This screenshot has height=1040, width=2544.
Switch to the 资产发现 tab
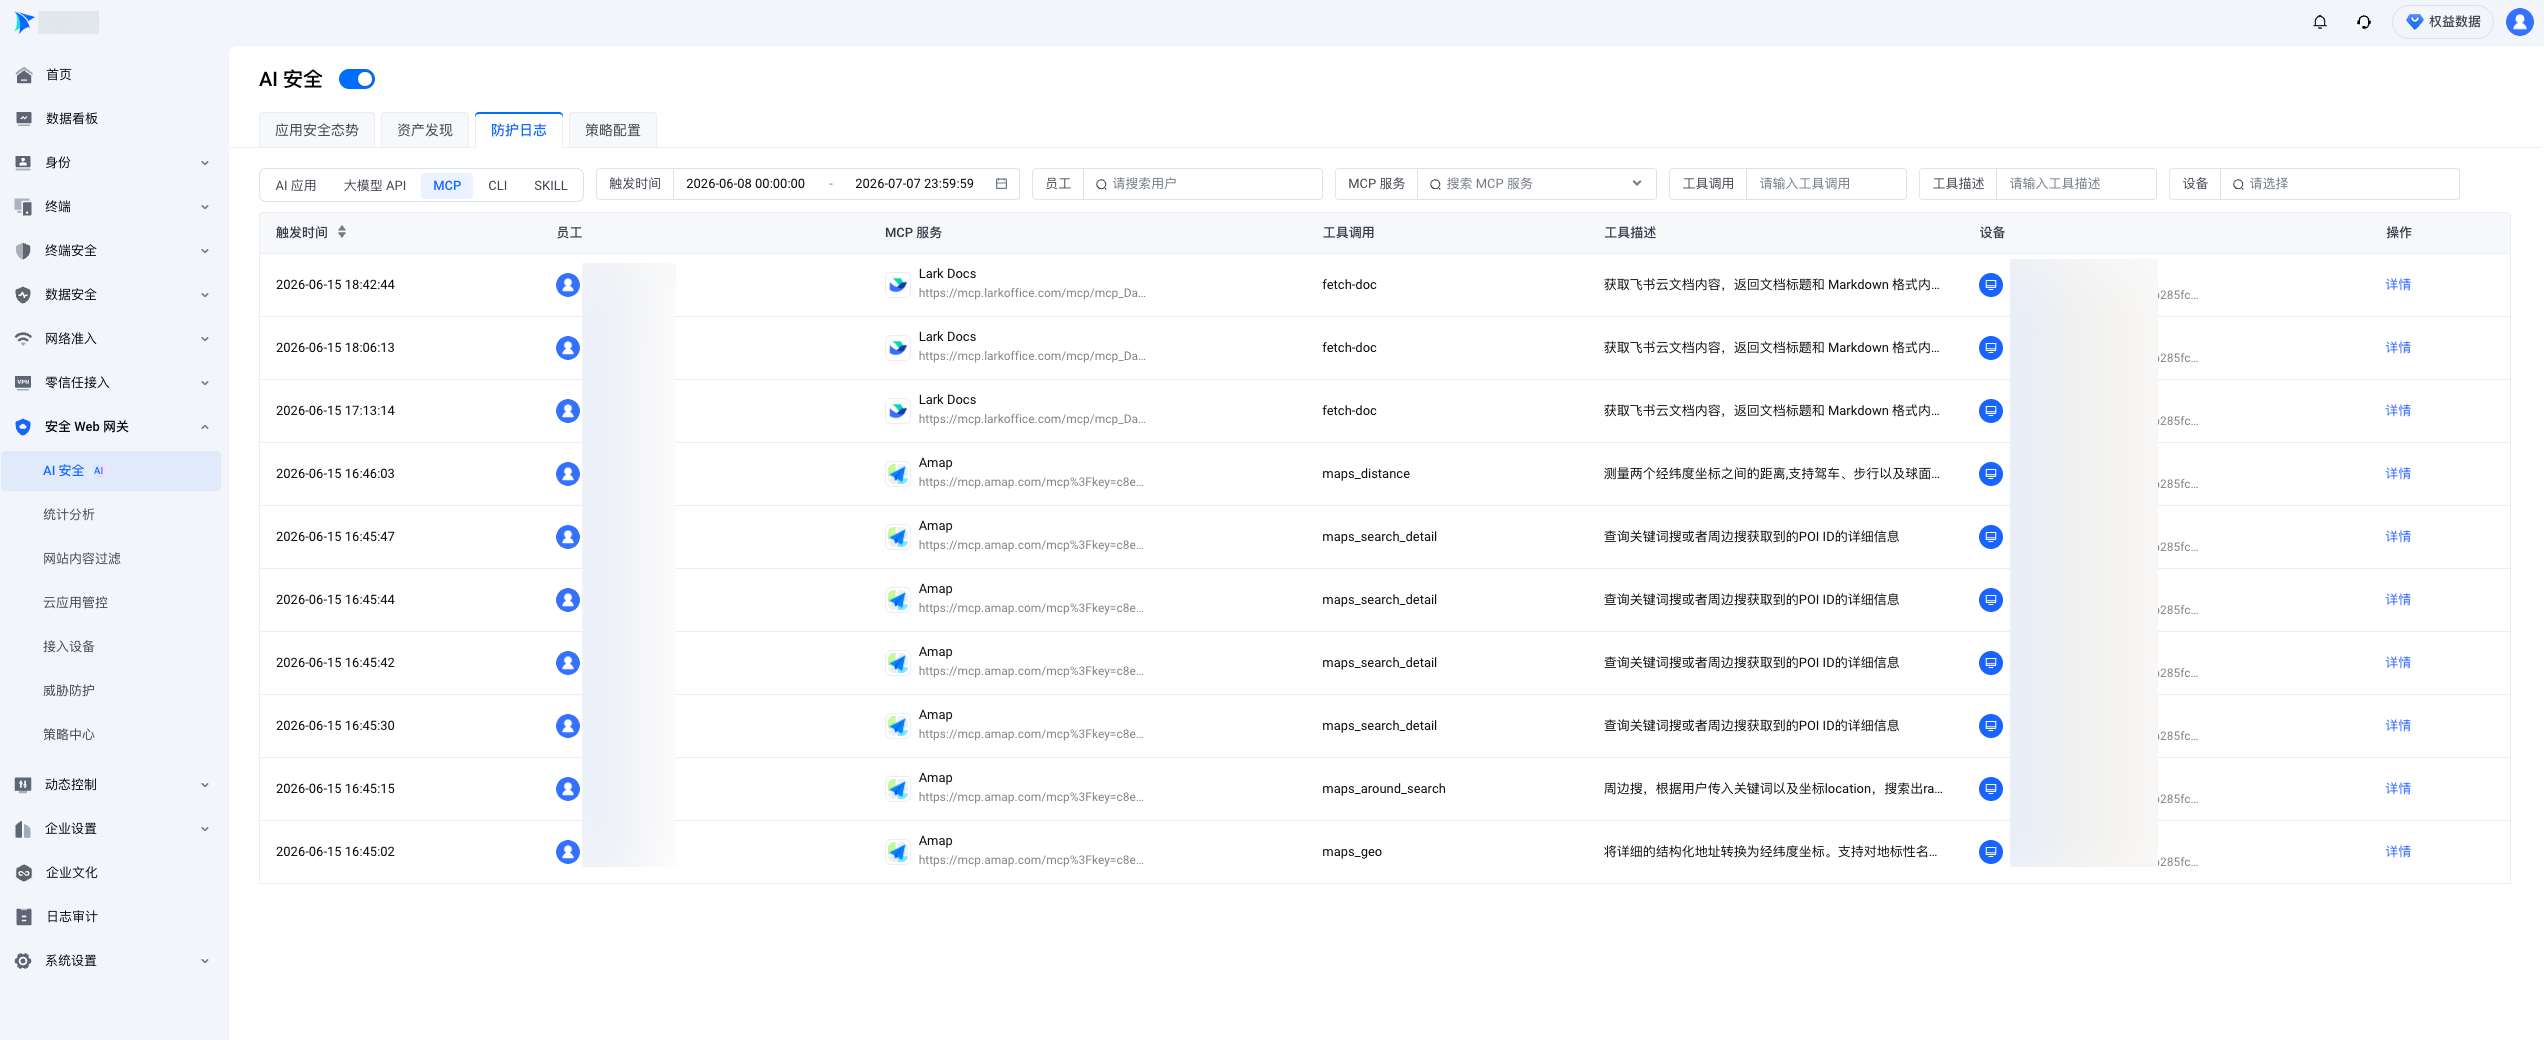(x=425, y=130)
